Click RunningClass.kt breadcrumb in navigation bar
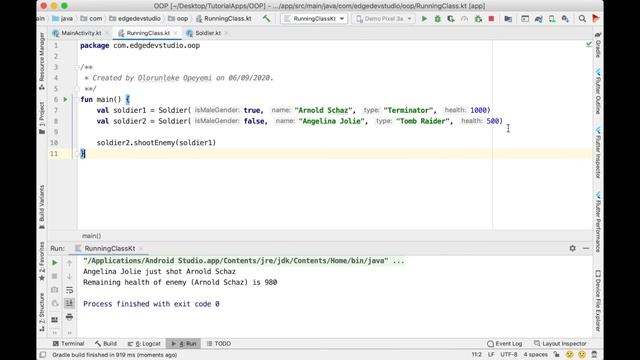The height and width of the screenshot is (360, 640). coord(224,19)
